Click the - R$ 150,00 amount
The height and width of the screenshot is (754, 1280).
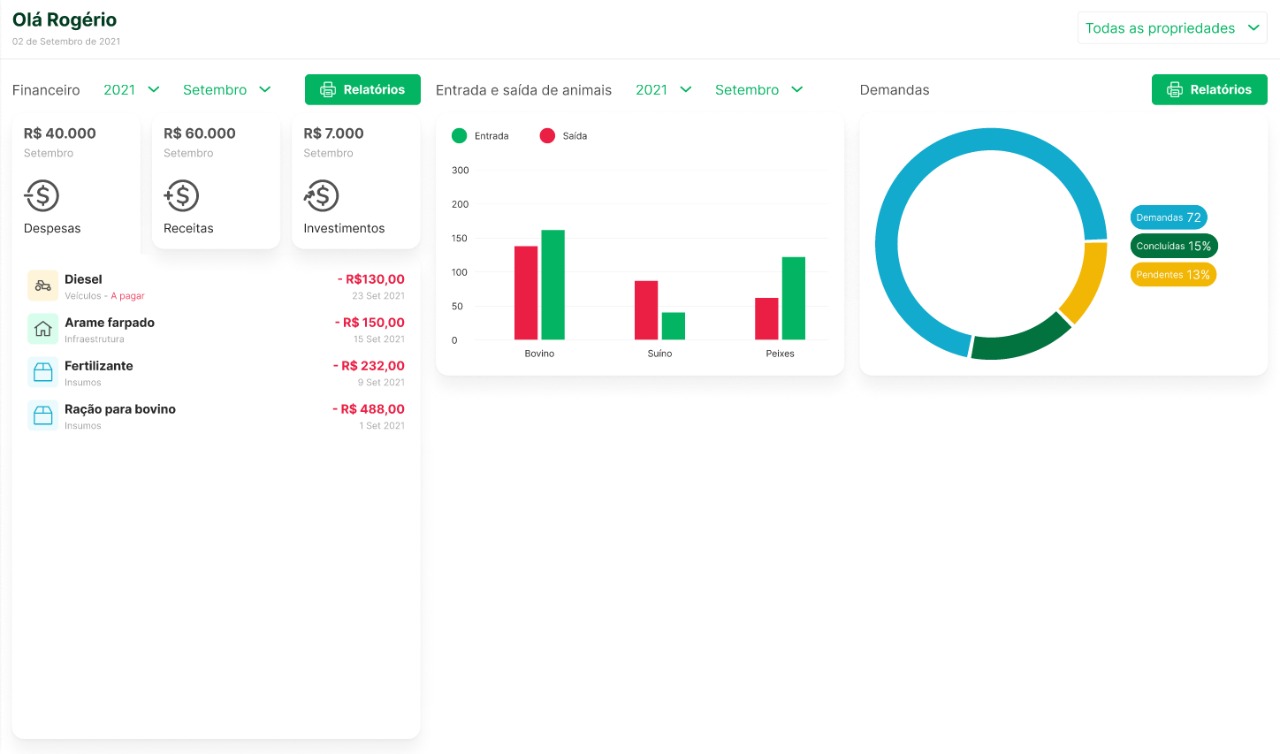pos(370,322)
